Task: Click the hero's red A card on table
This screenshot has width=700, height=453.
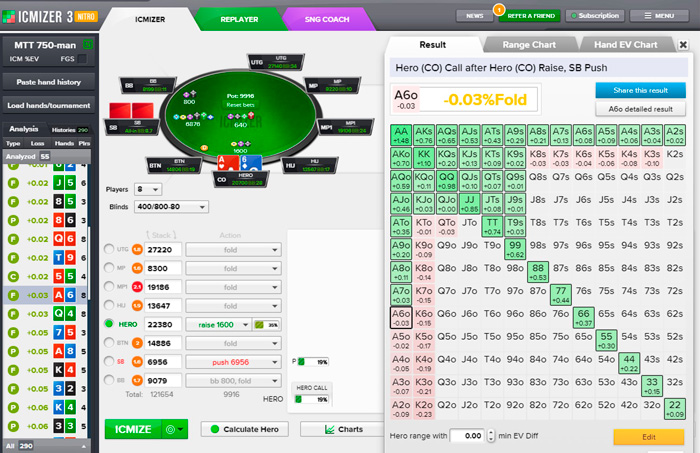Action: point(228,163)
